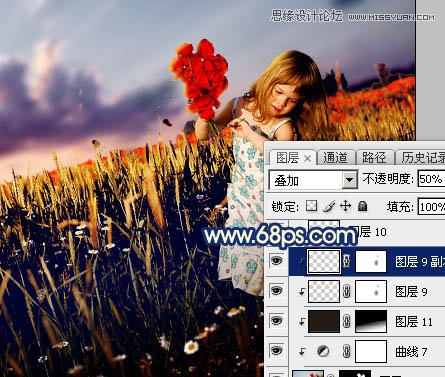This screenshot has width=445, height=377.
Task: Select the layer named 图层 11
Action: (414, 322)
